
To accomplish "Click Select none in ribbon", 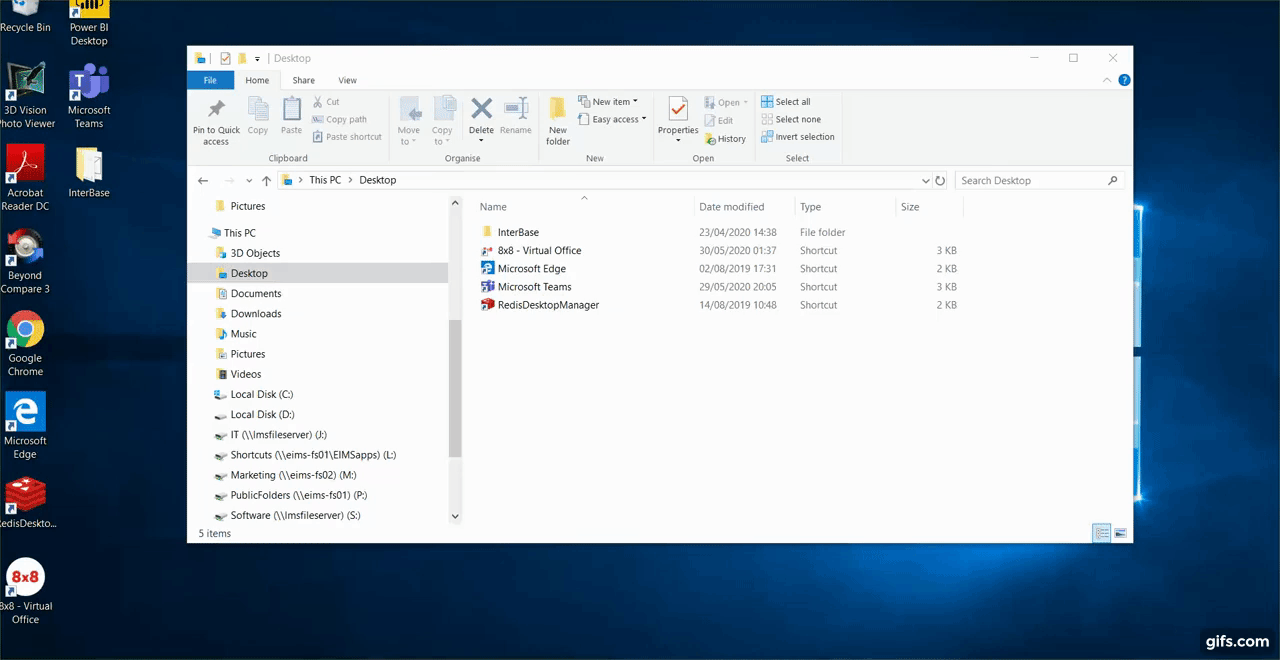I will click(x=790, y=119).
